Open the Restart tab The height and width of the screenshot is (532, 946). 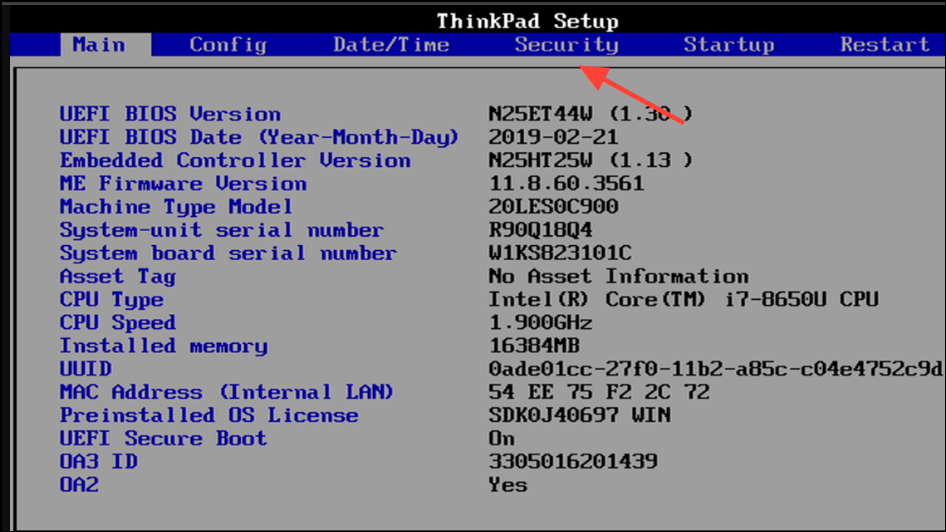tap(885, 45)
